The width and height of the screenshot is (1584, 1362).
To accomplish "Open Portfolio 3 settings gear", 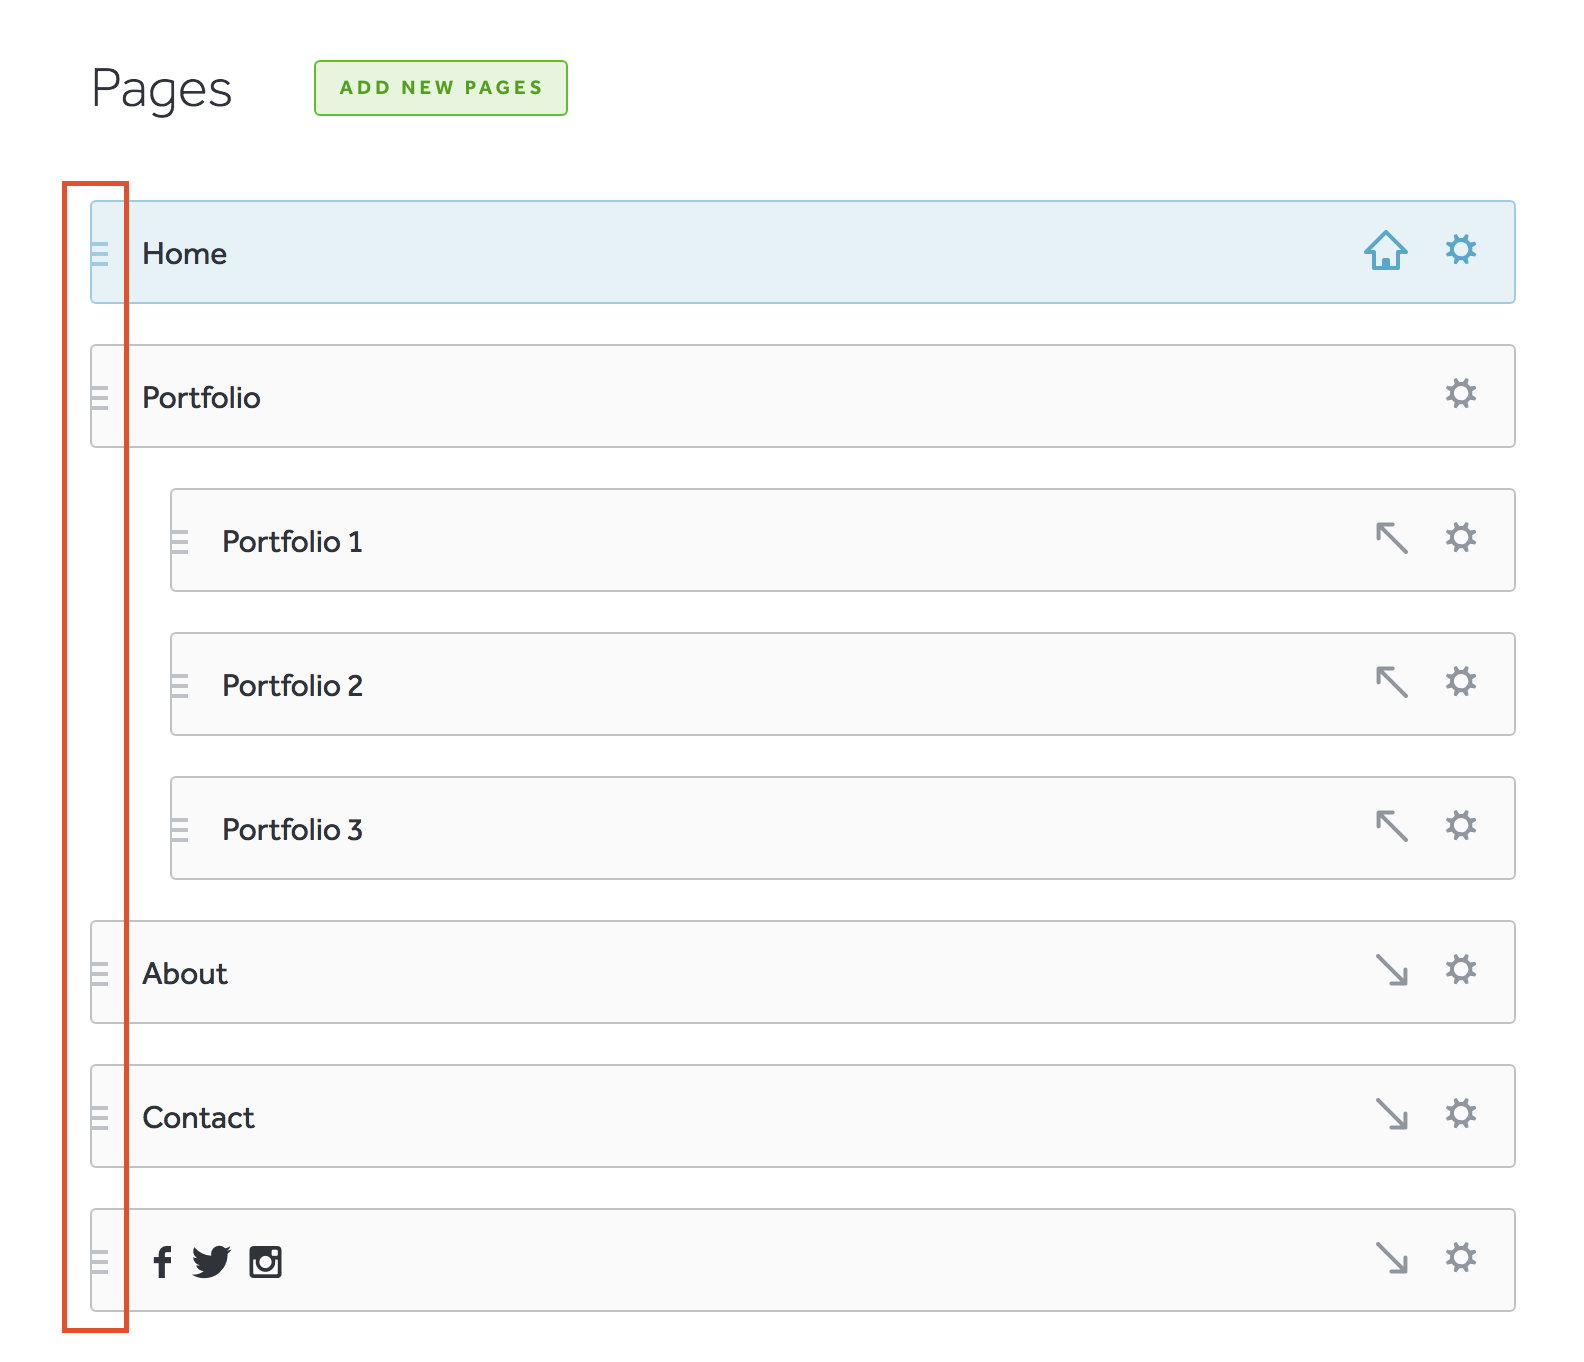I will pyautogui.click(x=1460, y=826).
